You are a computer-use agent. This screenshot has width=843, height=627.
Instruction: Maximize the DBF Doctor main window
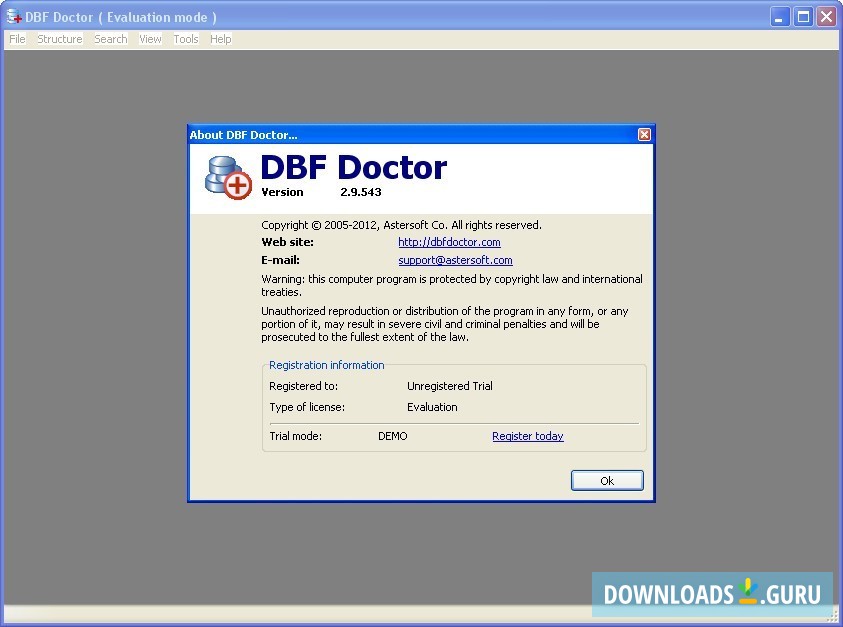(x=802, y=16)
